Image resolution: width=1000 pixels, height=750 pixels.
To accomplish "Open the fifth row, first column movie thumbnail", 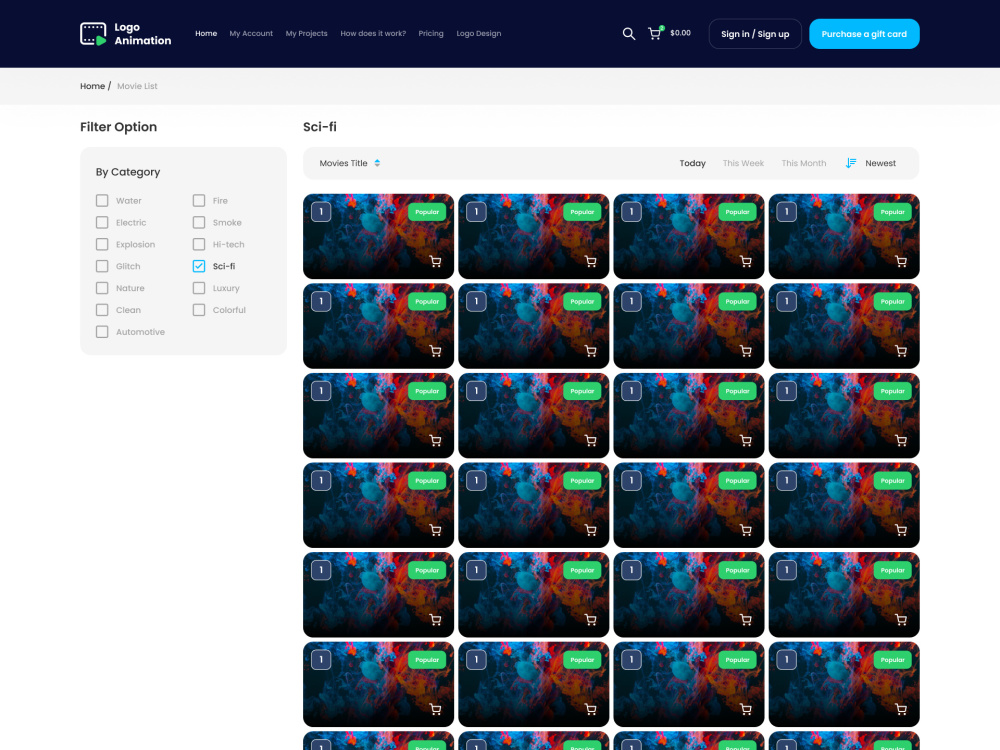I will 378,595.
